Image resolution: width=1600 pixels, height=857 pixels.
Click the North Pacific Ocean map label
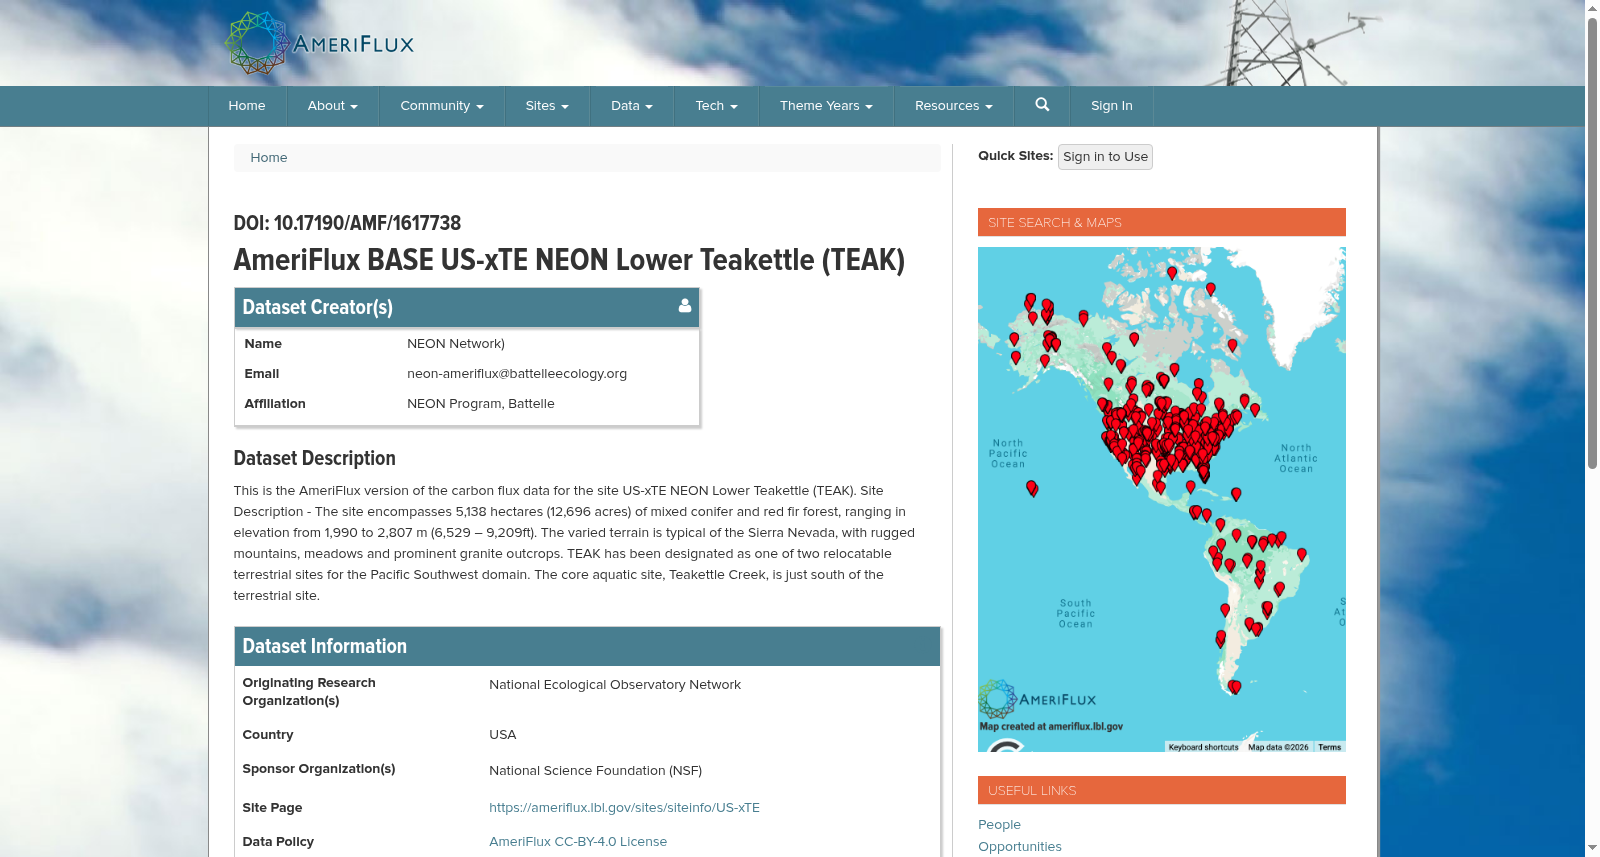1008,453
